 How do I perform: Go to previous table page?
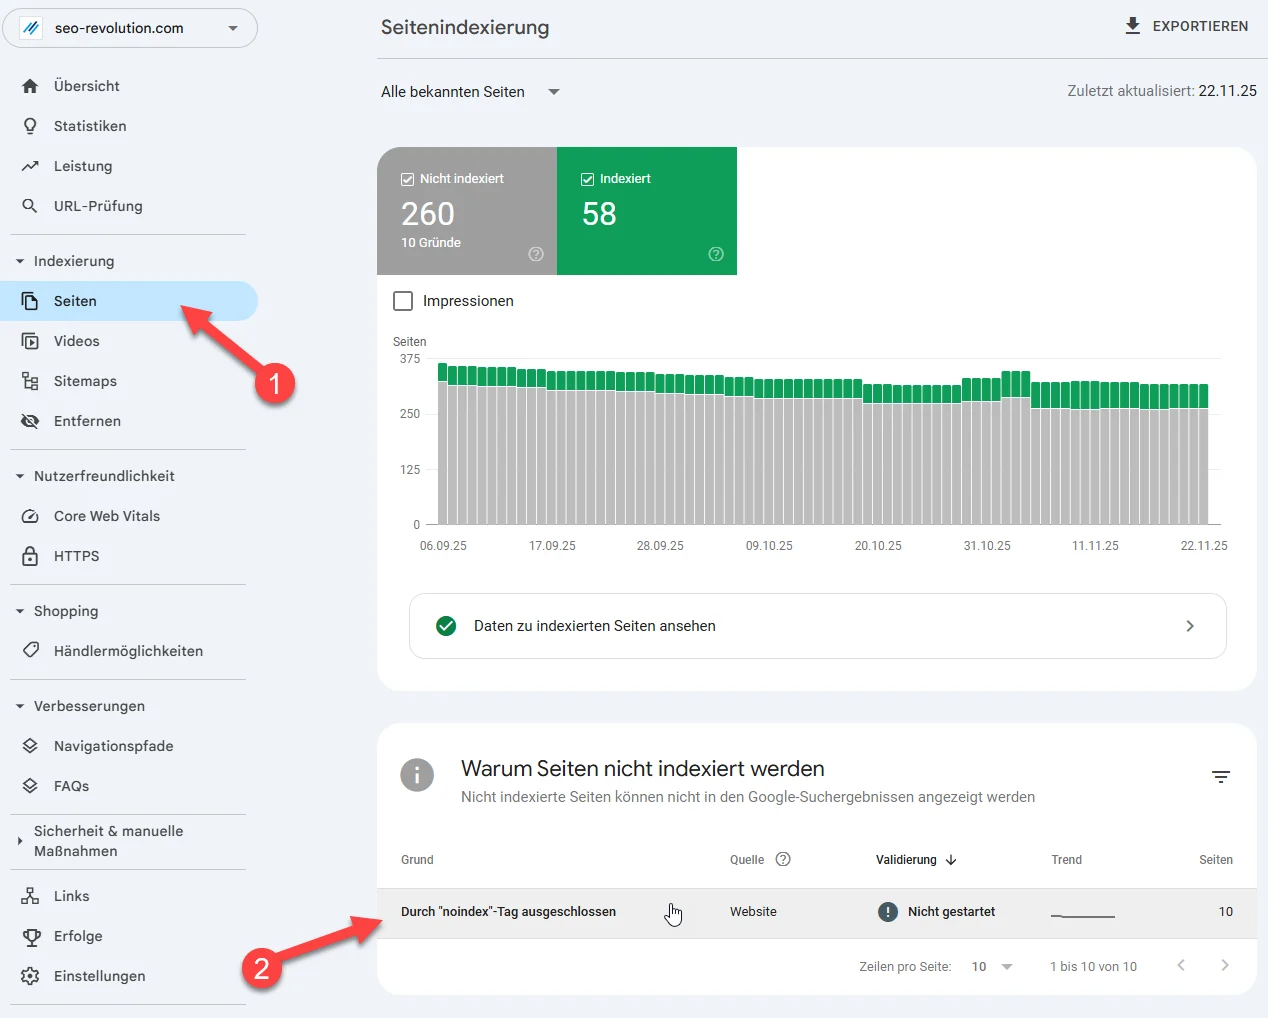pos(1181,965)
